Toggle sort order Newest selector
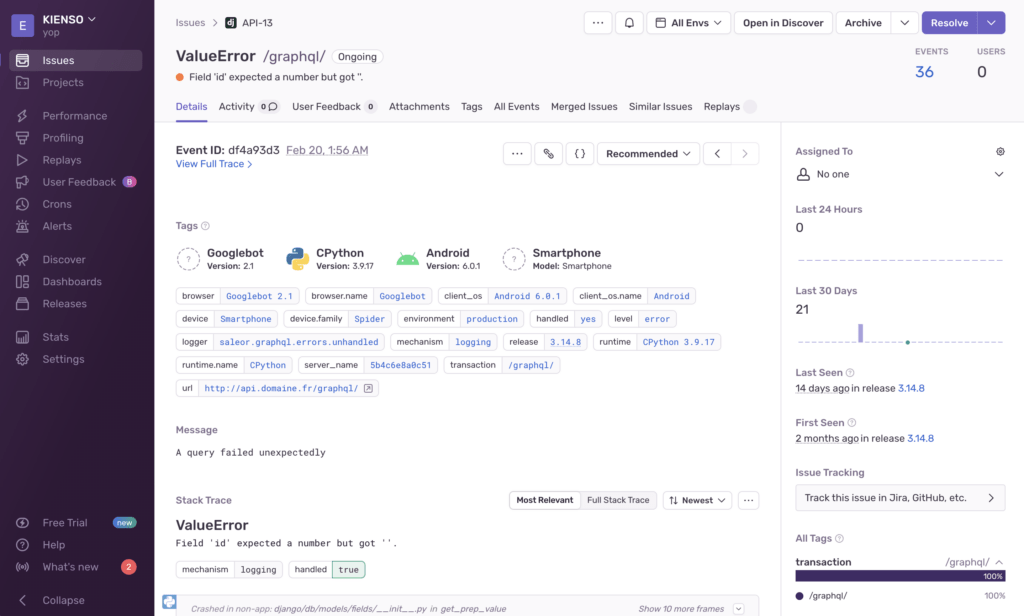Viewport: 1024px width, 616px height. coord(697,500)
